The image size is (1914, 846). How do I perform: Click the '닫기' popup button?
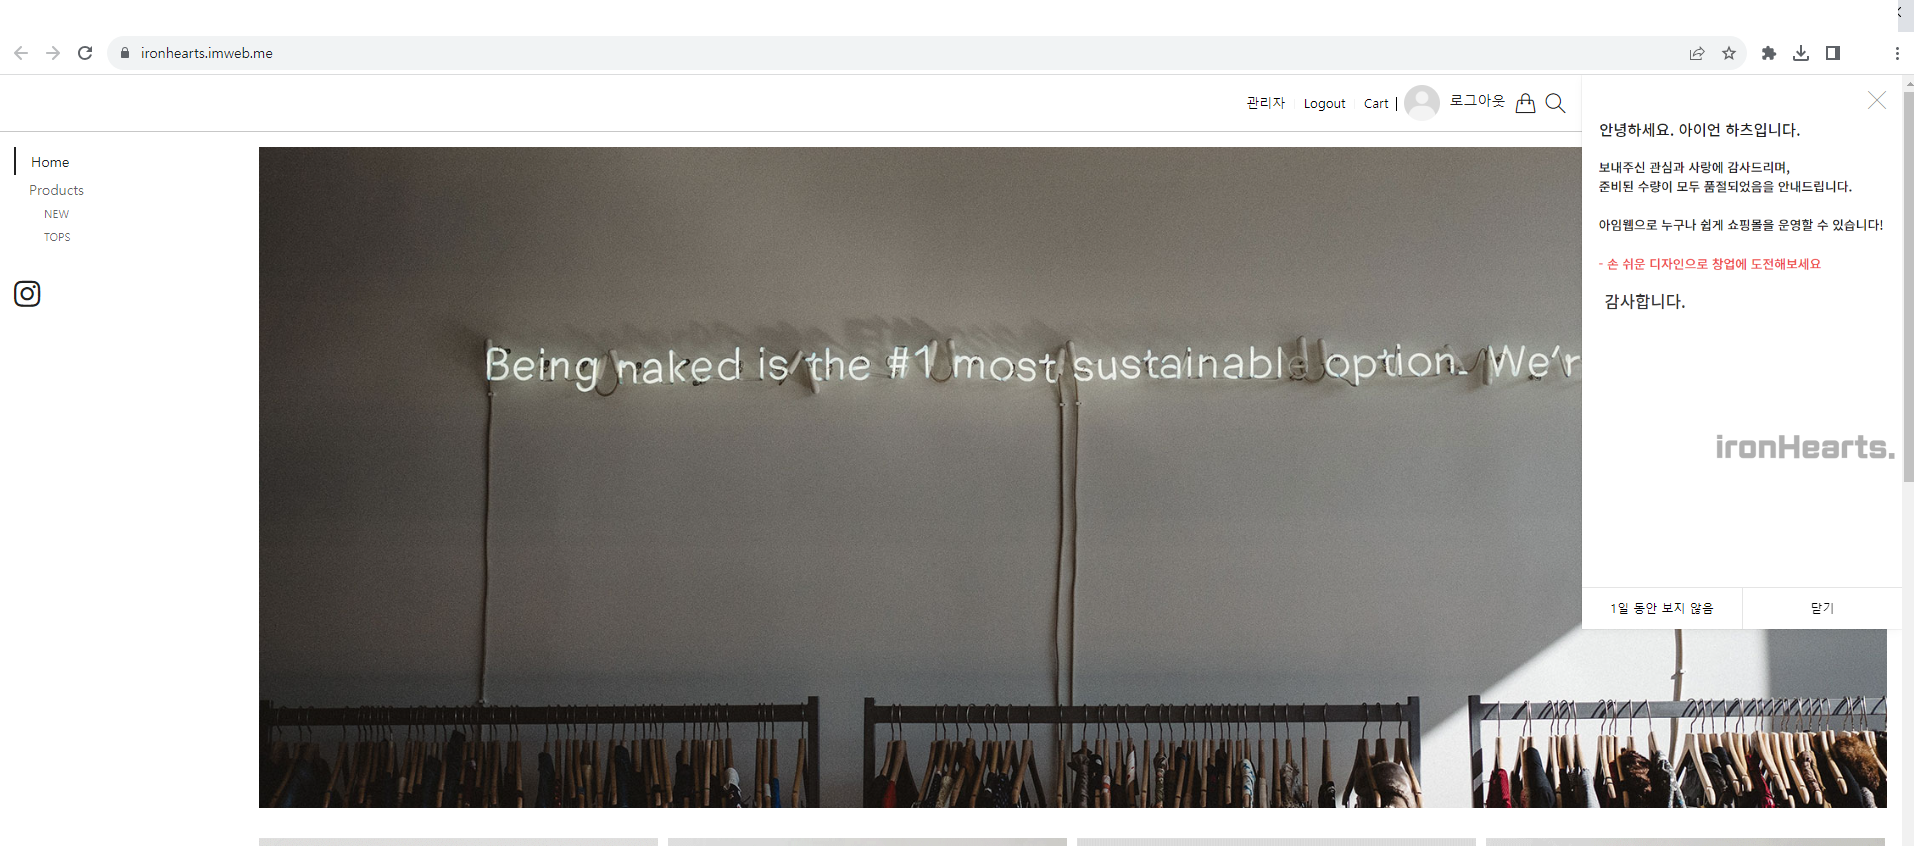[1822, 608]
